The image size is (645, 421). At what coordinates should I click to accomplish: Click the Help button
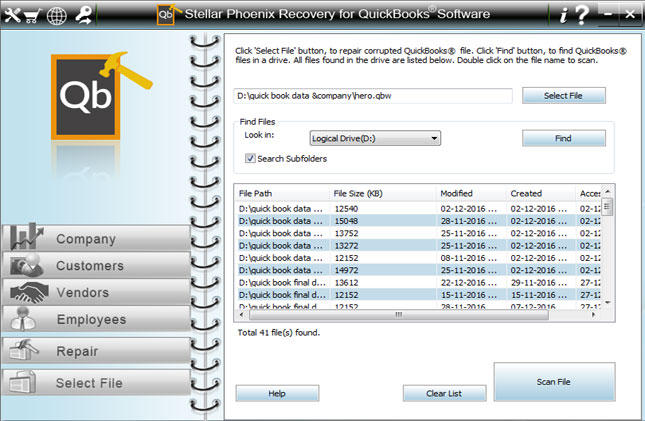click(277, 393)
